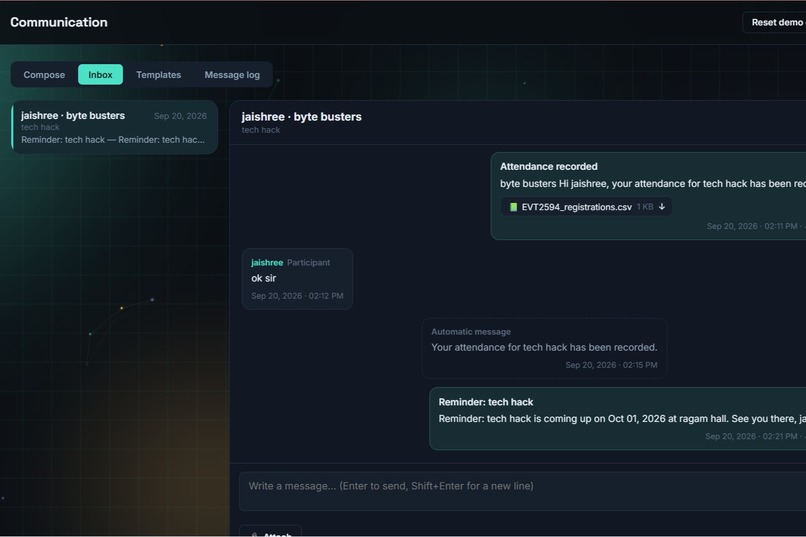Image resolution: width=806 pixels, height=537 pixels.
Task: Click the Sep 20, 2026 · 02:12 PM timestamp
Action: pos(297,296)
